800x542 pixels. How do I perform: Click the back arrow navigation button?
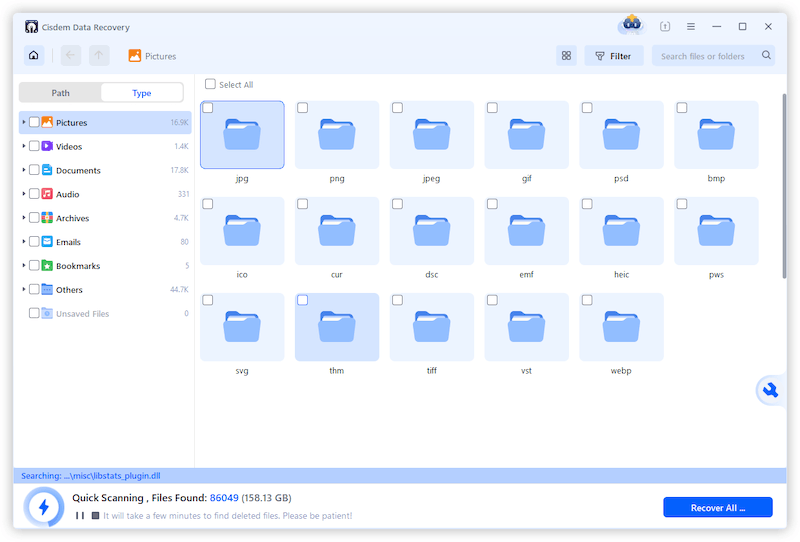pyautogui.click(x=70, y=56)
